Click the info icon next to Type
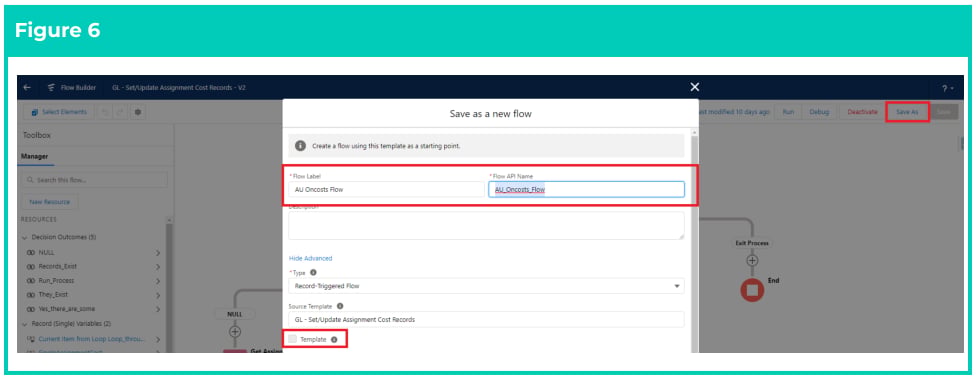Image resolution: width=976 pixels, height=379 pixels. [x=313, y=273]
